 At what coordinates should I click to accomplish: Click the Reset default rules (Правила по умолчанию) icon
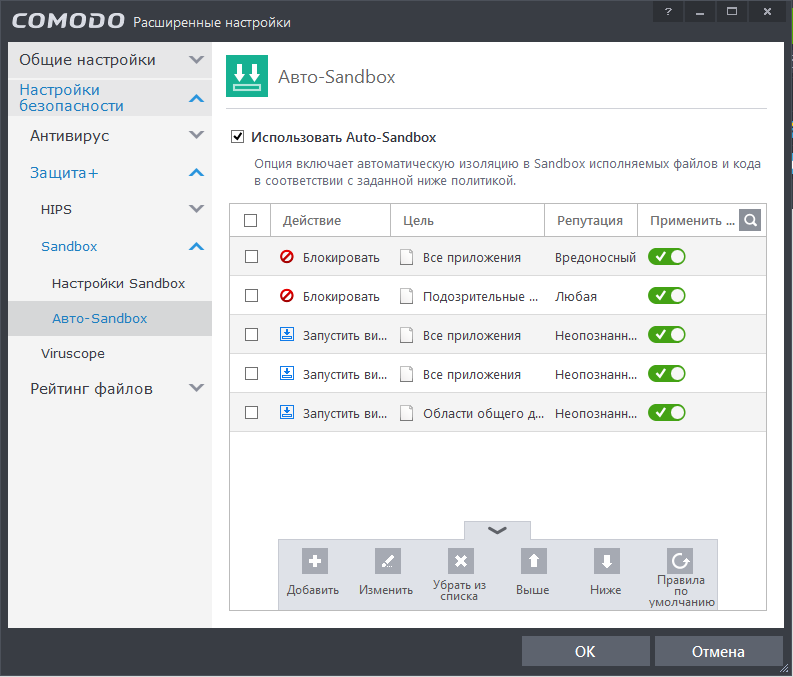pyautogui.click(x=680, y=561)
